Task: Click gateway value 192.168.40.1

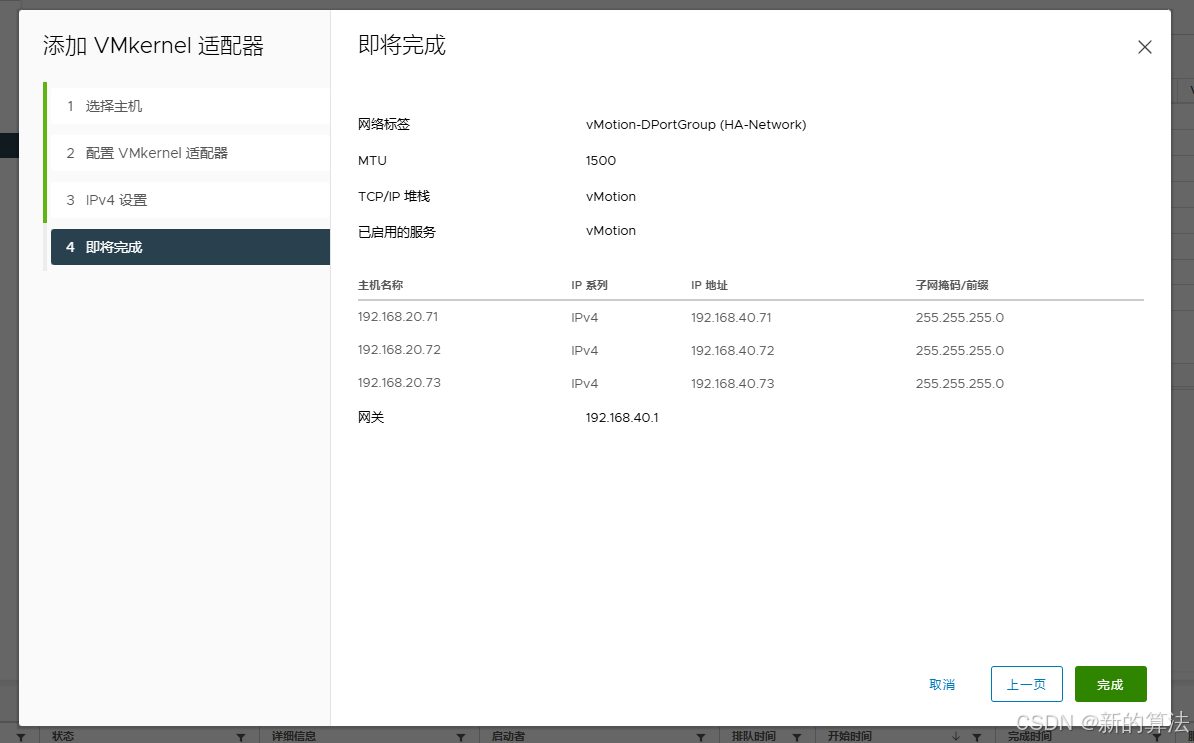Action: [622, 417]
